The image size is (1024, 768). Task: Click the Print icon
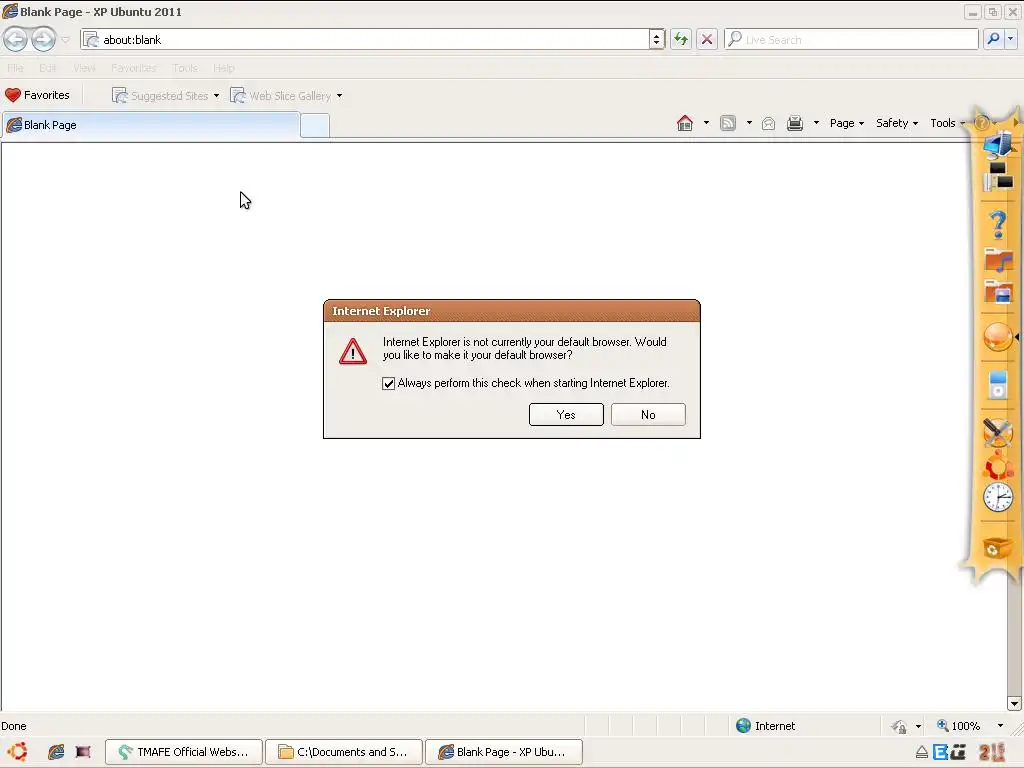coord(795,123)
